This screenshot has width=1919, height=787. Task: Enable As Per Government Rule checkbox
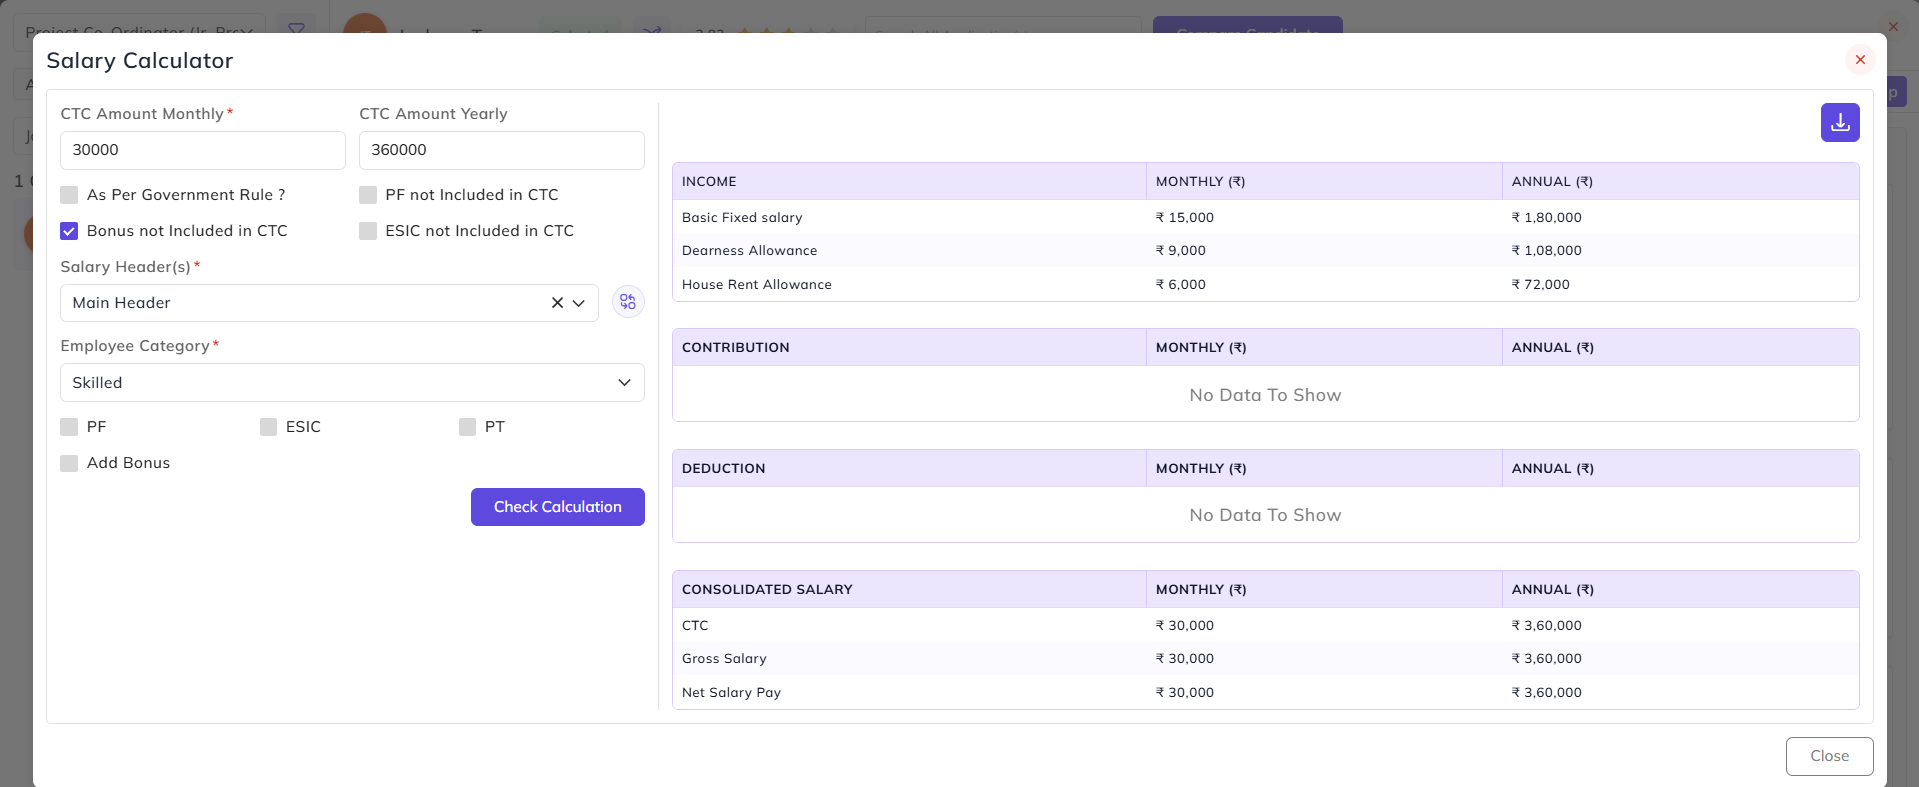pyautogui.click(x=69, y=195)
